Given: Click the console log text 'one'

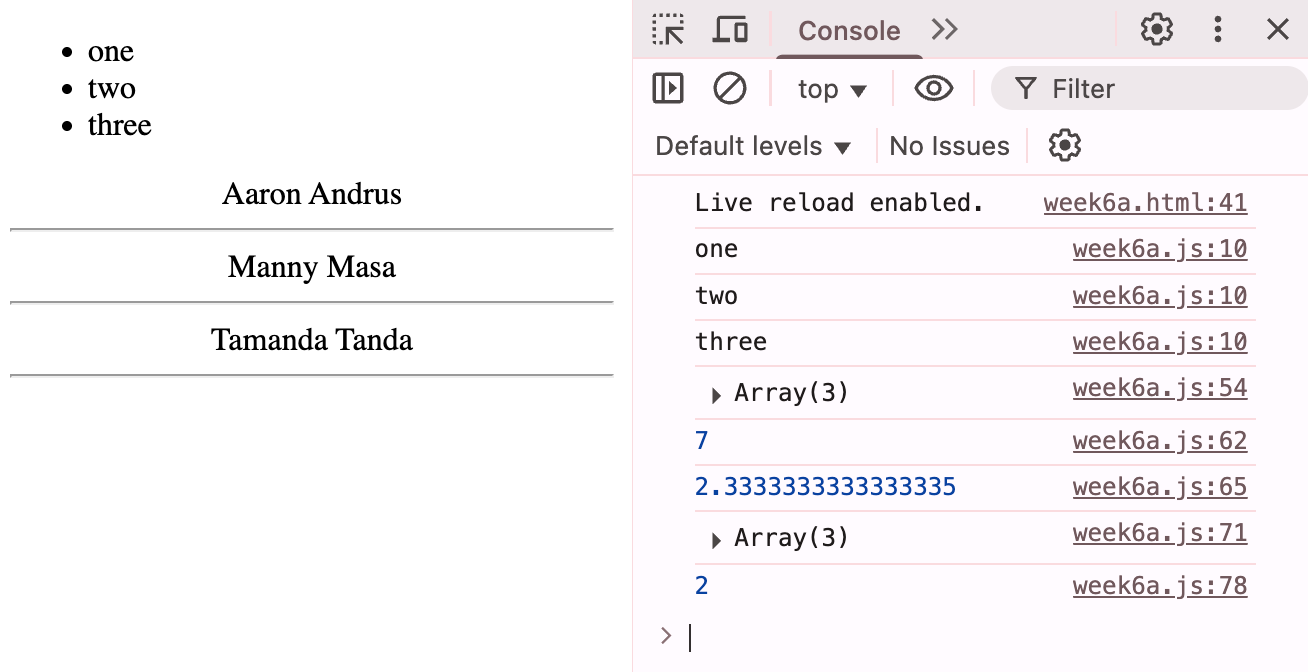Looking at the screenshot, I should (716, 249).
